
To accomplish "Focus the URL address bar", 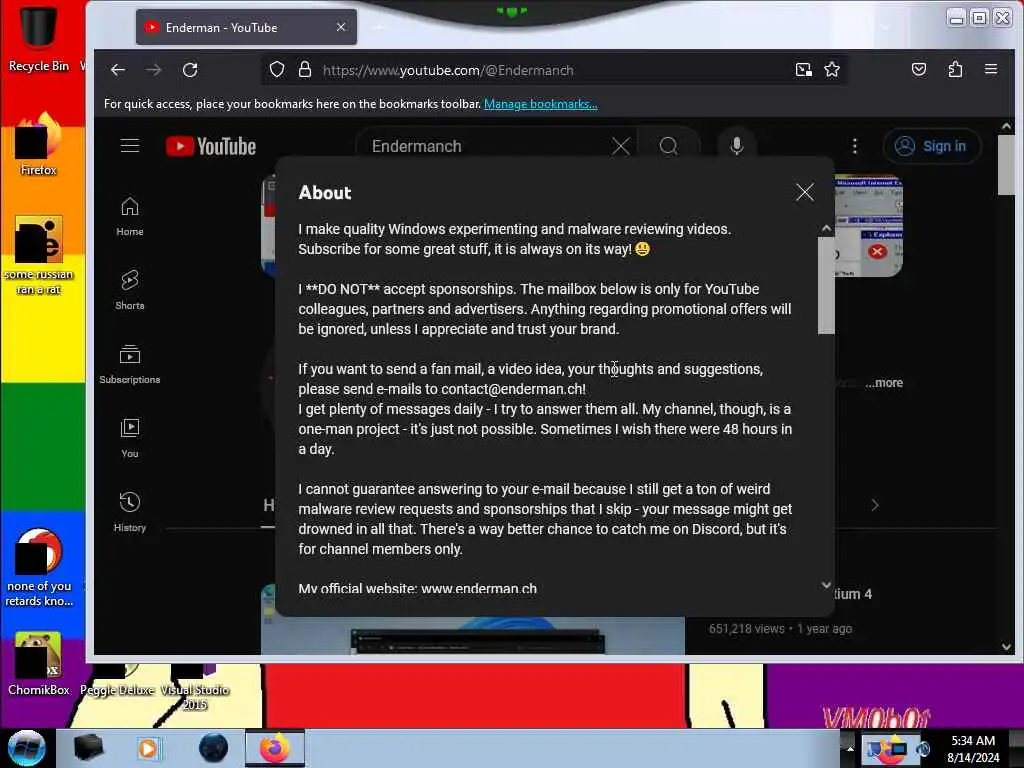I will pos(552,70).
